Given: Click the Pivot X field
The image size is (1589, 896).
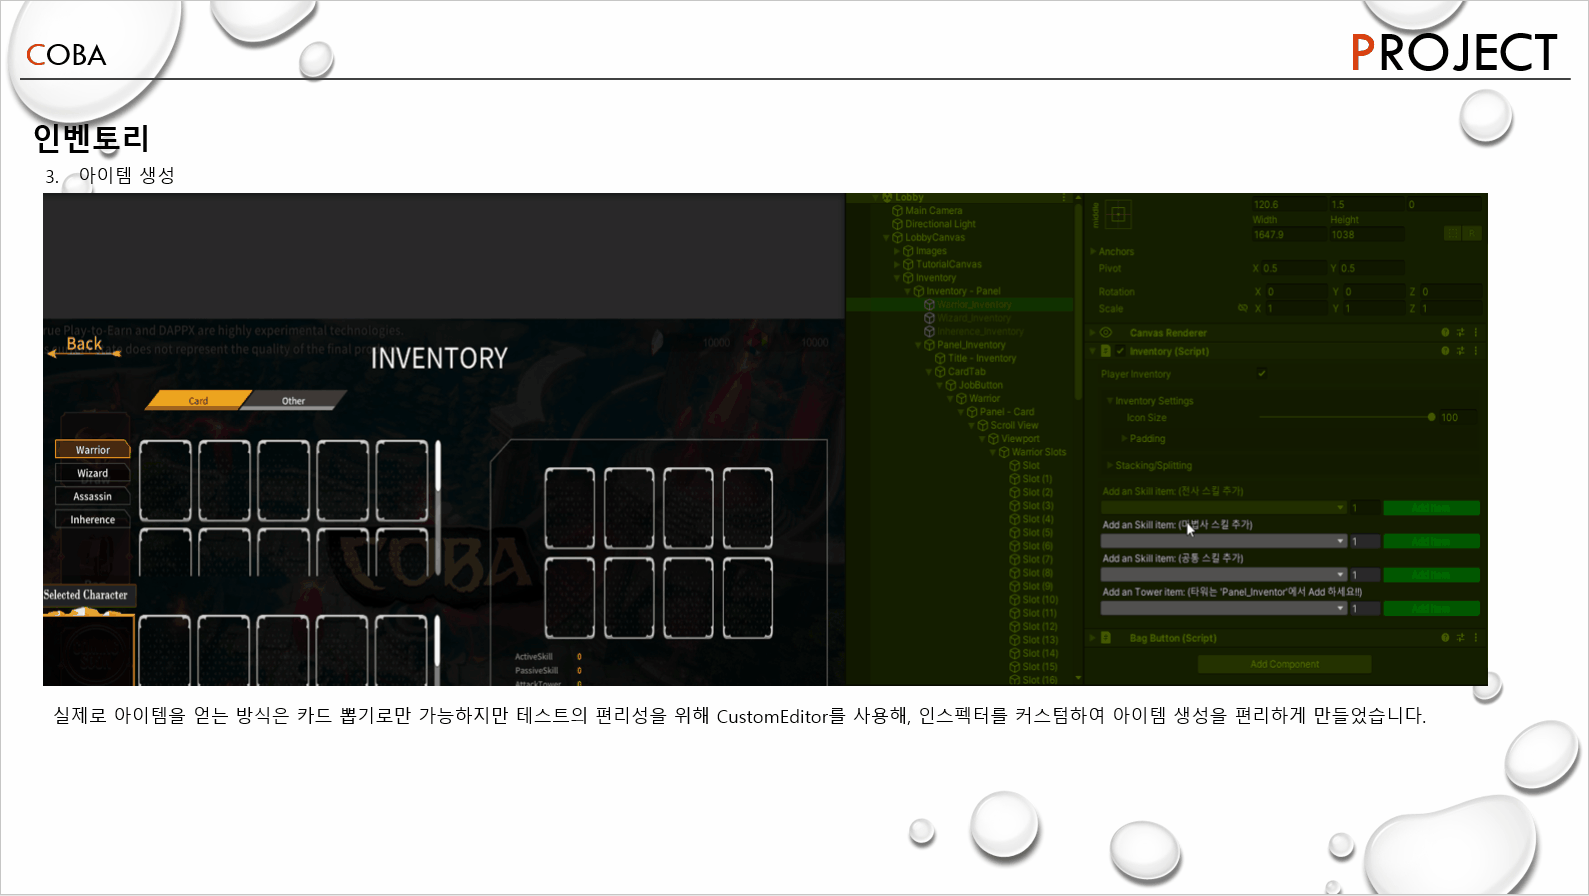Looking at the screenshot, I should point(1294,268).
